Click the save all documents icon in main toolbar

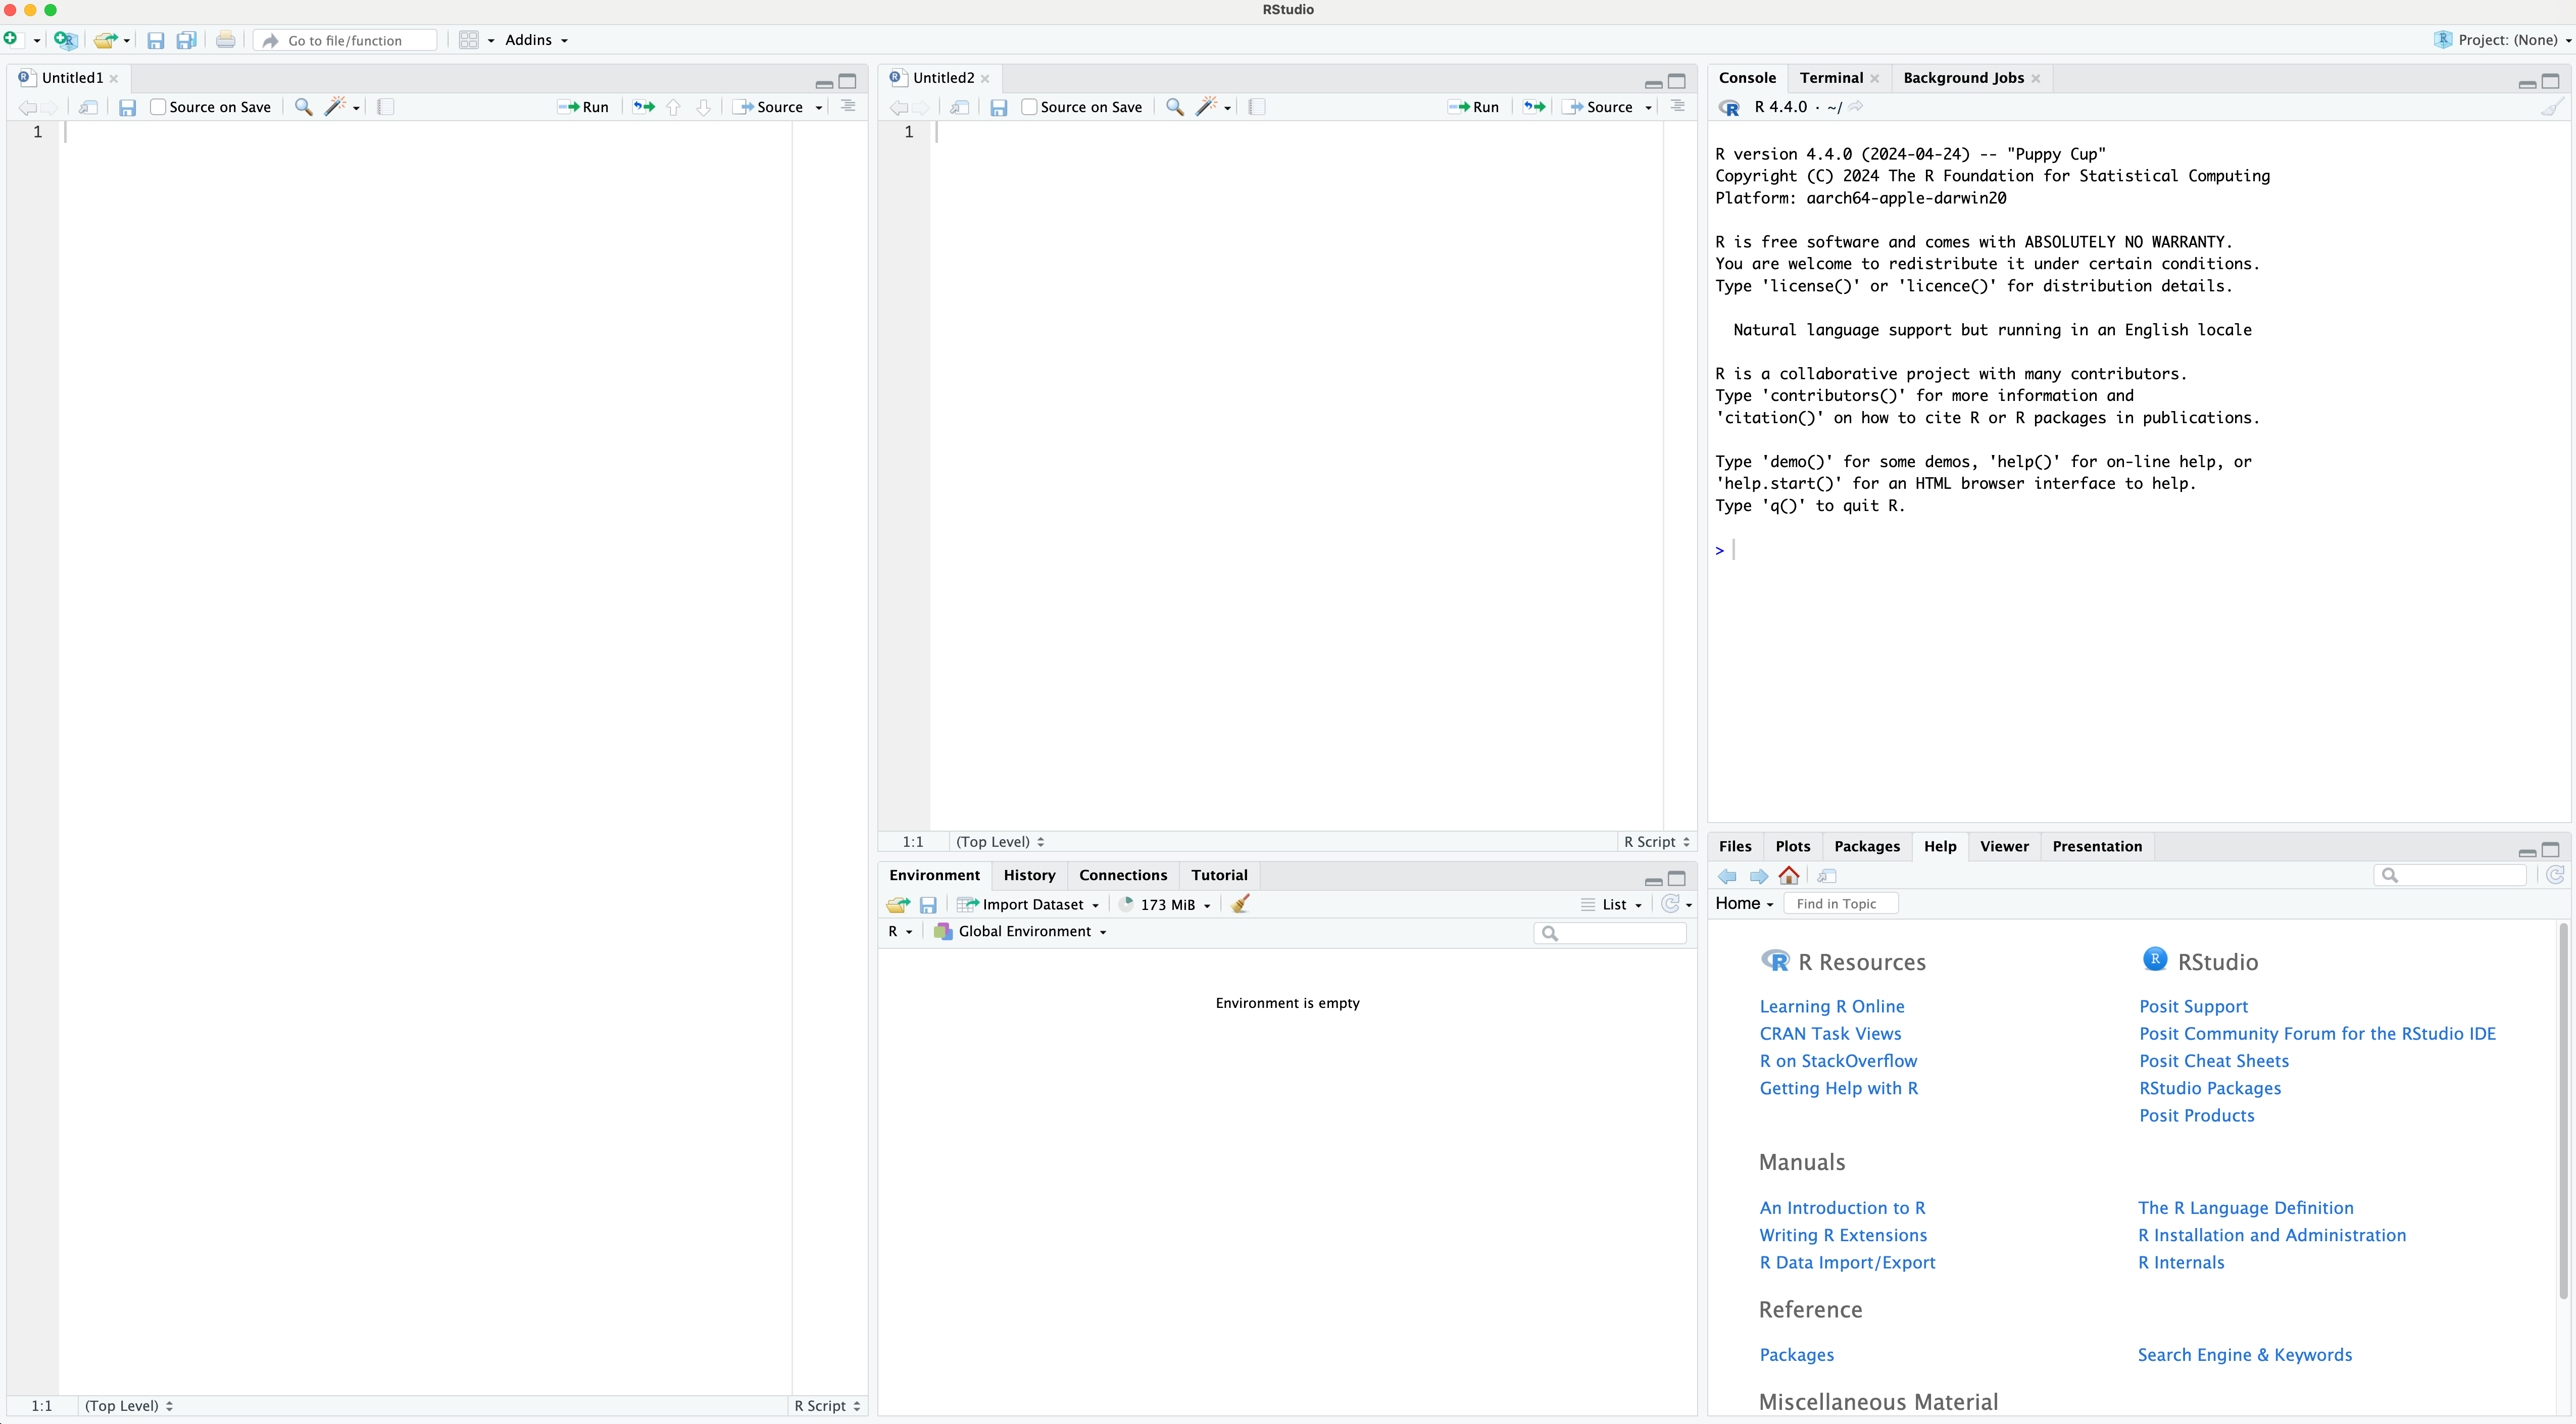tap(186, 40)
